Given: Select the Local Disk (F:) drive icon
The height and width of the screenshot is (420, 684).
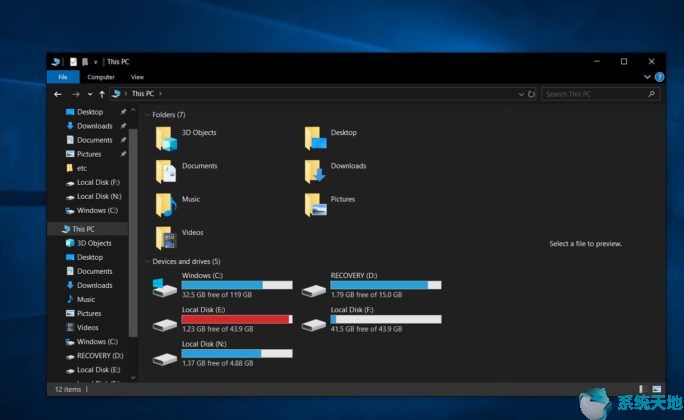Looking at the screenshot, I should (314, 324).
